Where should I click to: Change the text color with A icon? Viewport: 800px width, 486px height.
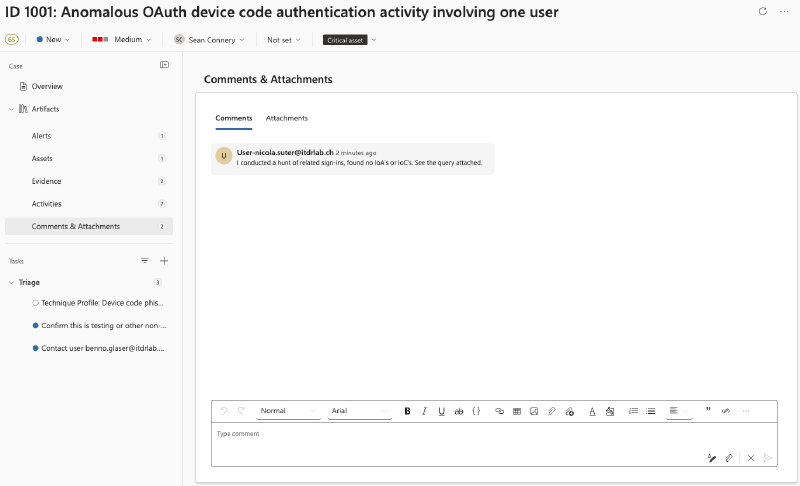tap(592, 411)
